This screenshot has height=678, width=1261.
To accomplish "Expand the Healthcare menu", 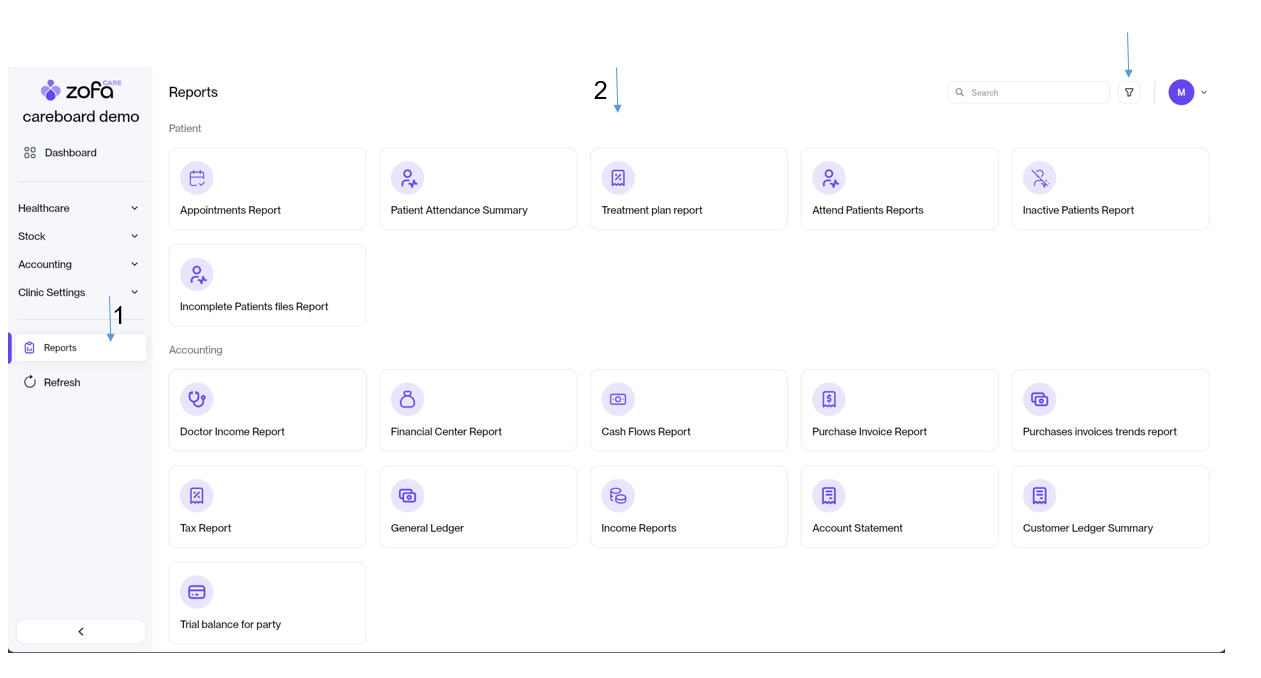I will (x=78, y=208).
